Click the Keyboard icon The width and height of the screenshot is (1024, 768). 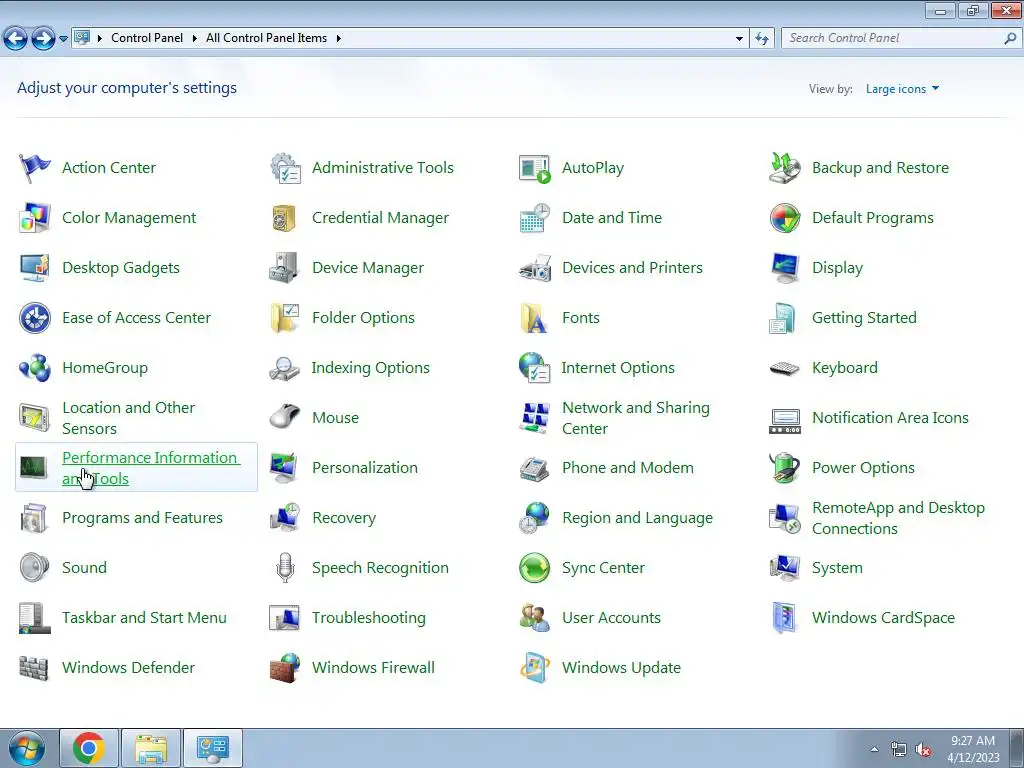click(784, 368)
